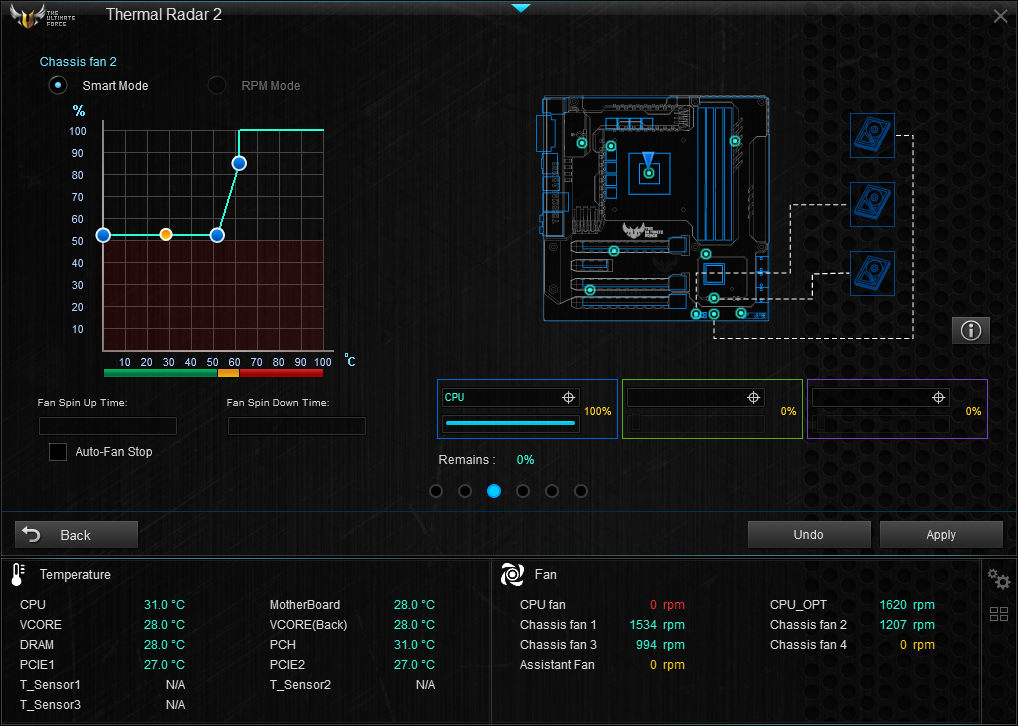Select the leftmost blue fan curve point
1018x726 pixels.
click(103, 235)
